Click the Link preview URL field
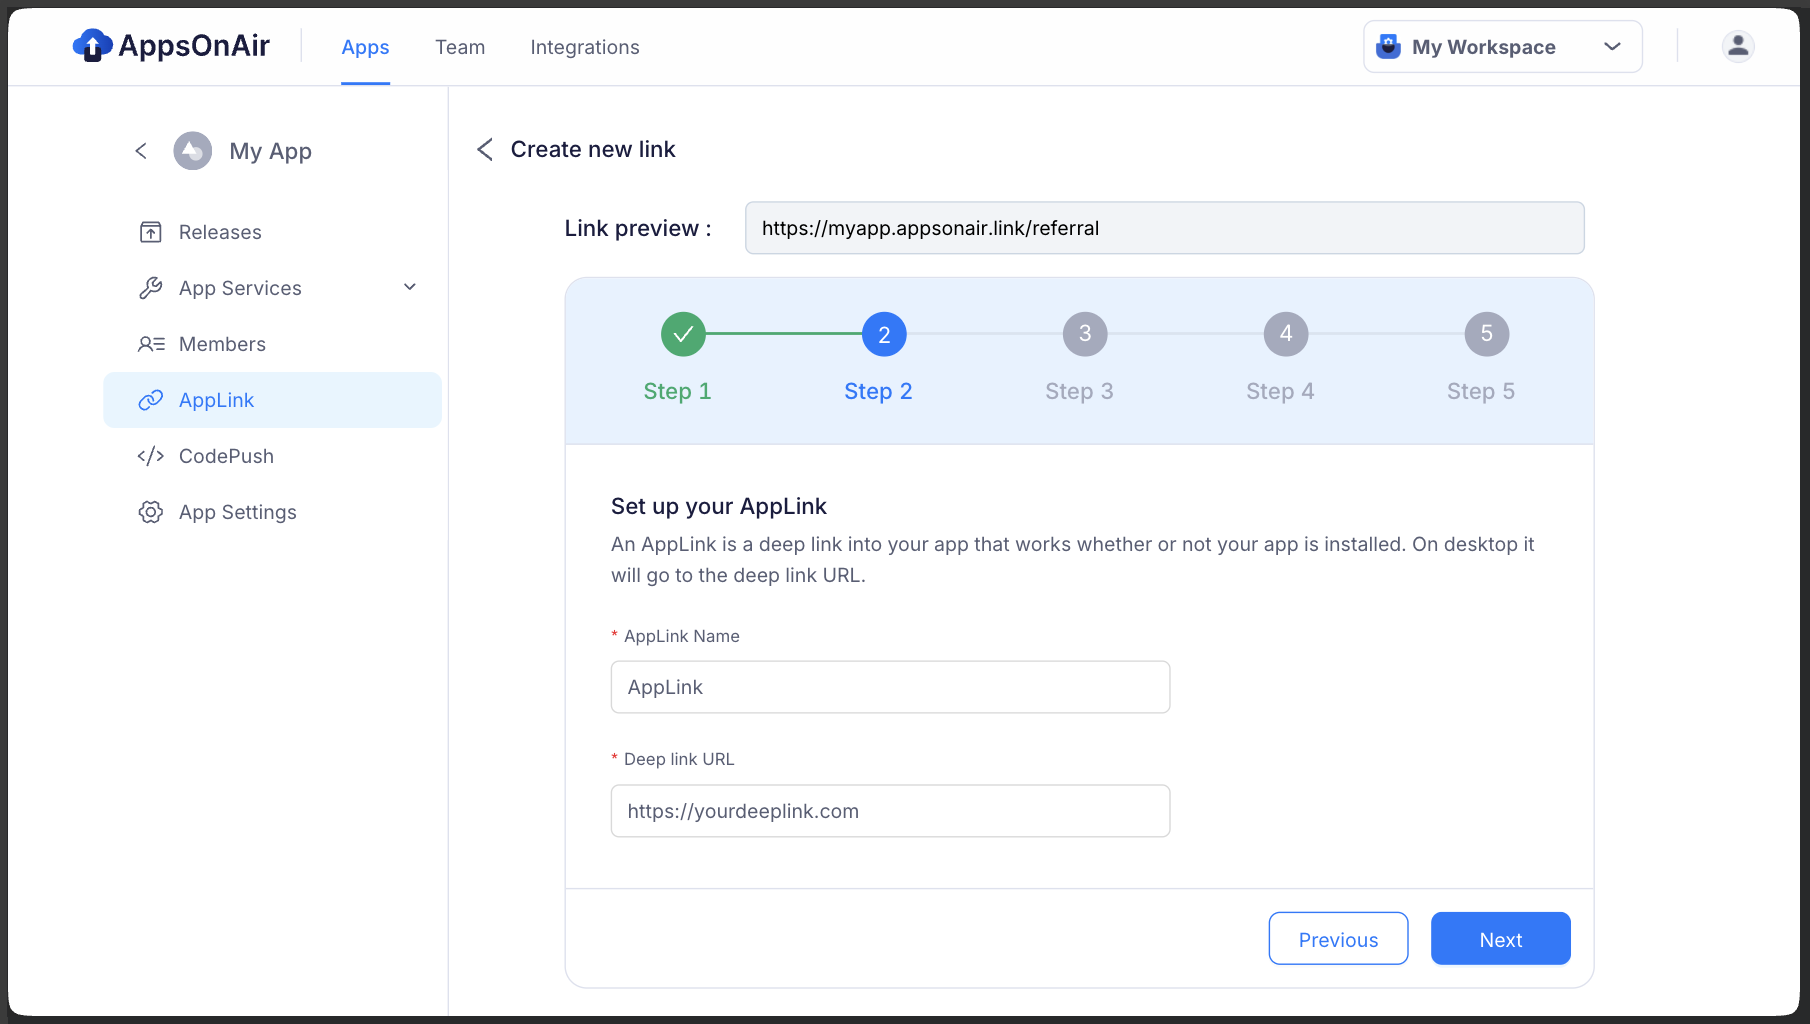Screen dimensions: 1810x1024 [x=1164, y=228]
